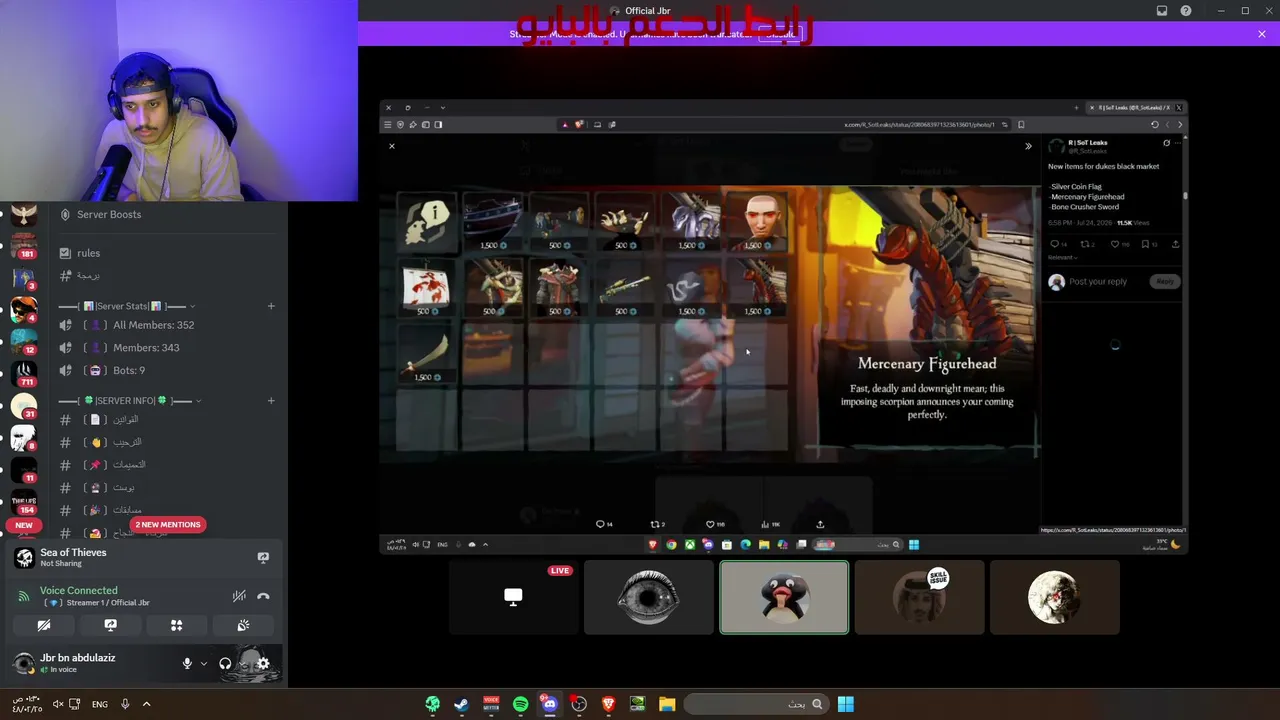Screen dimensions: 1280x720
Task: Open the server with the 8 badge
Action: (x=24, y=437)
